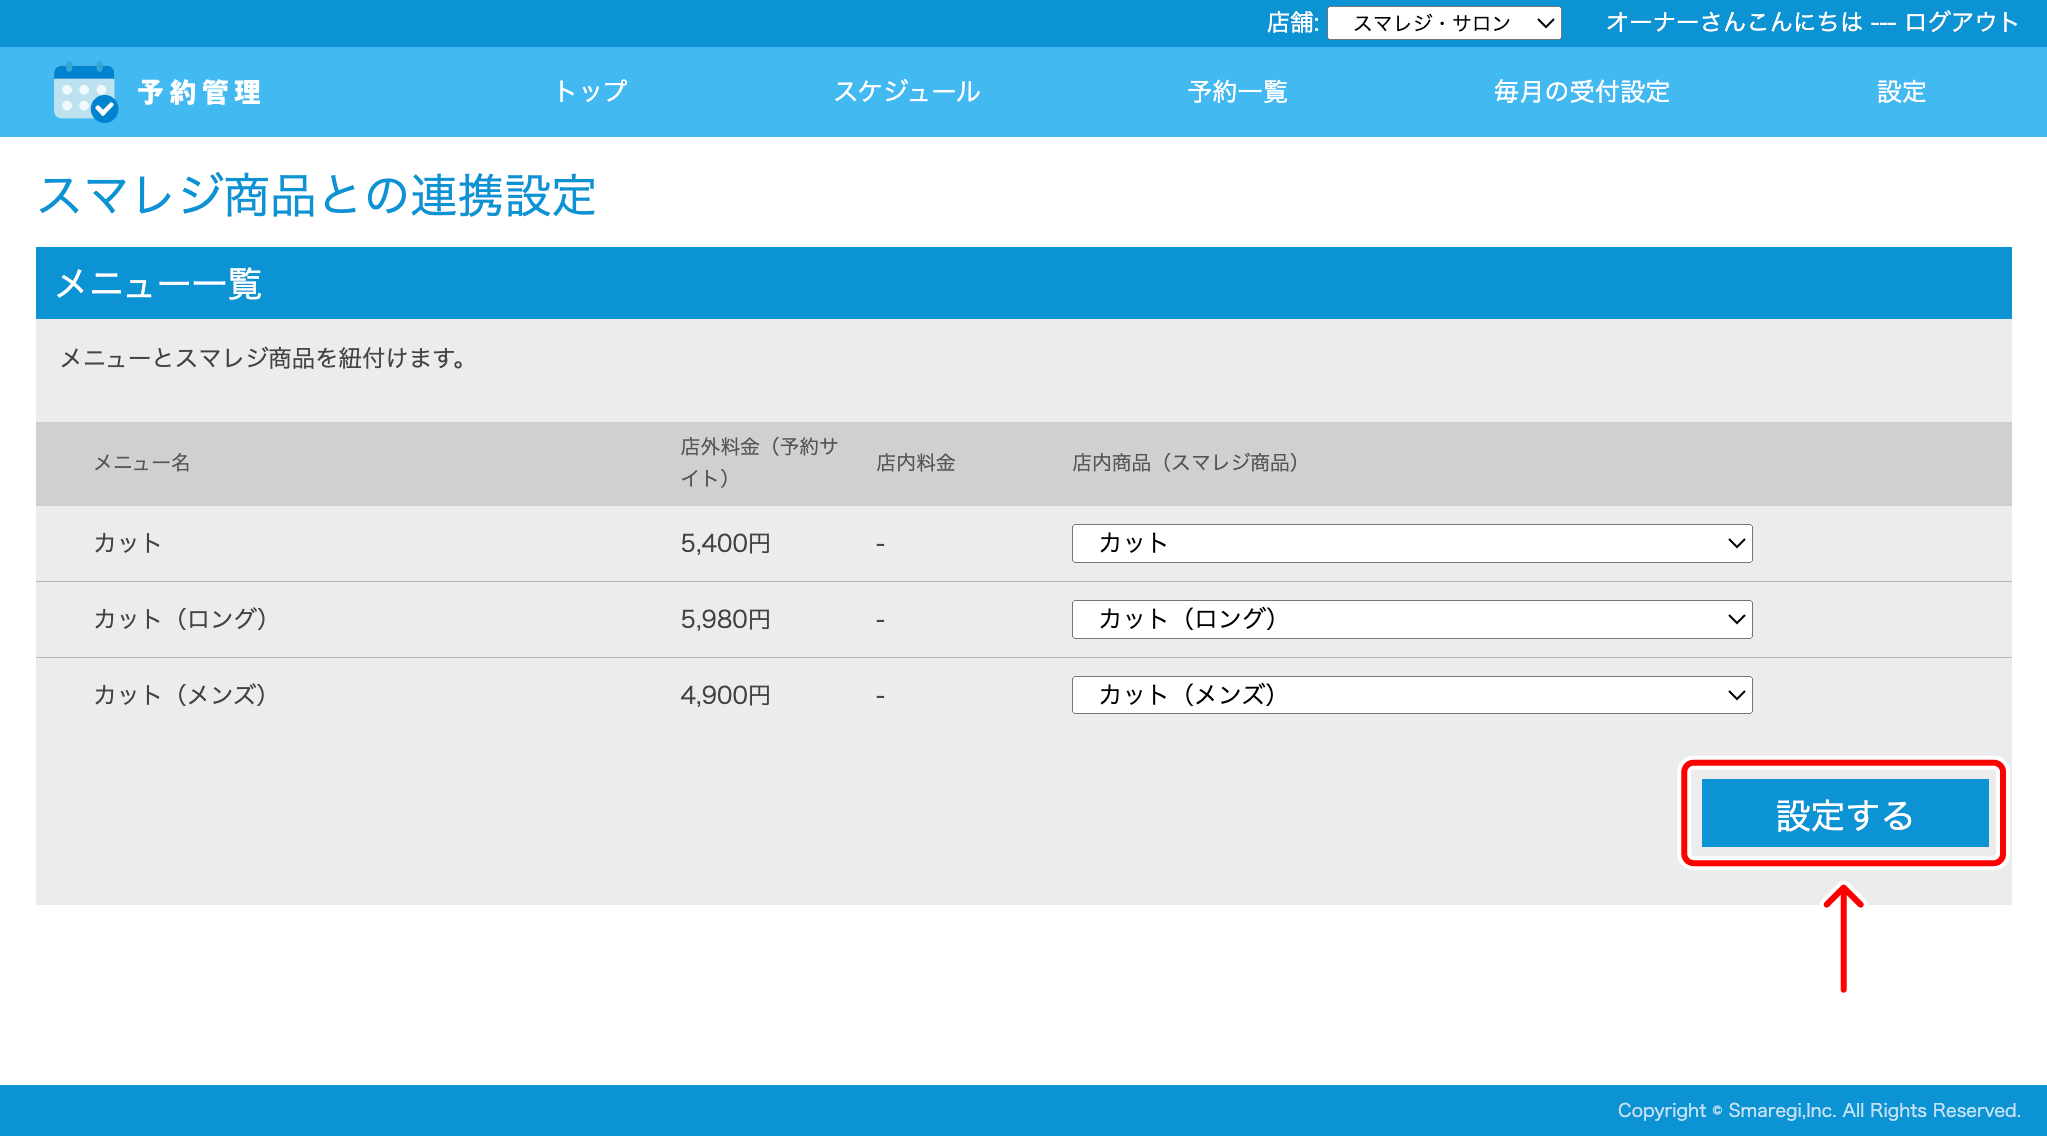The height and width of the screenshot is (1136, 2047).
Task: Click the 店内料金 column header
Action: pyautogui.click(x=916, y=463)
